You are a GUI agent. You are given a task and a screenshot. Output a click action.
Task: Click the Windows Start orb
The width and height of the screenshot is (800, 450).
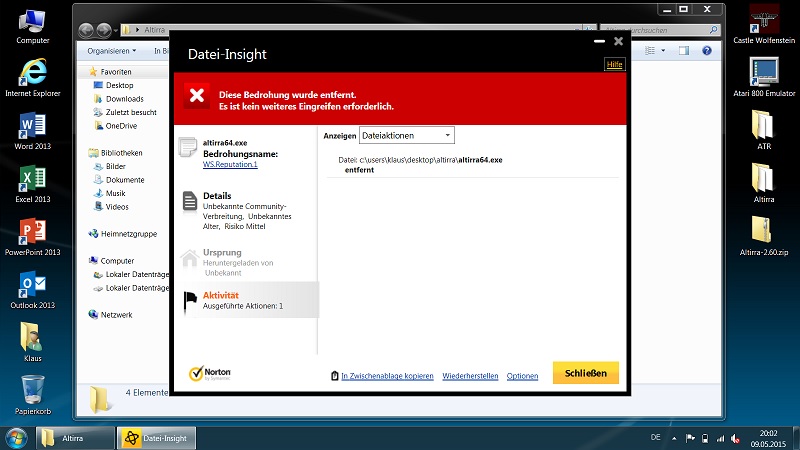16,438
